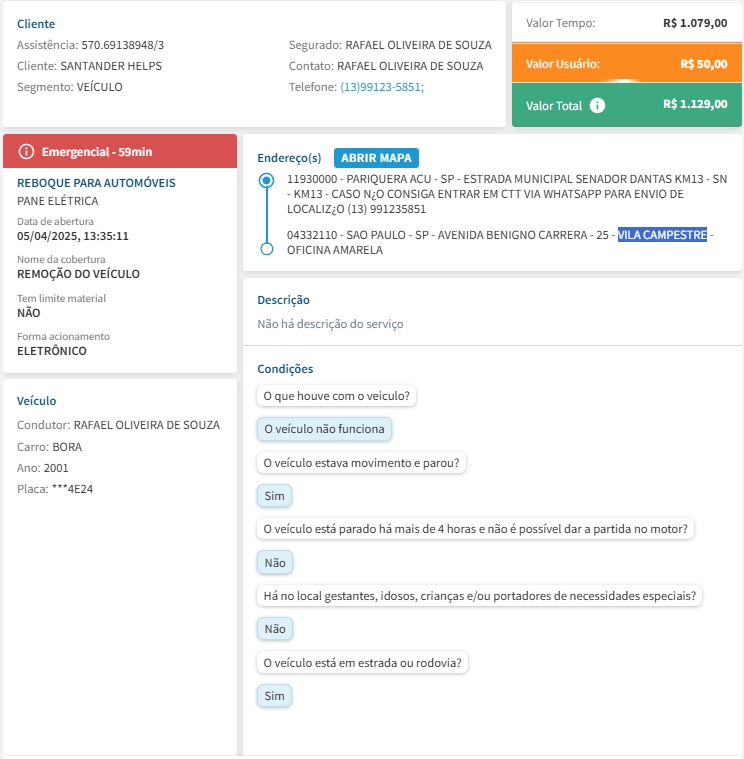Click the Descrição section heading
744x759 pixels.
tap(284, 300)
